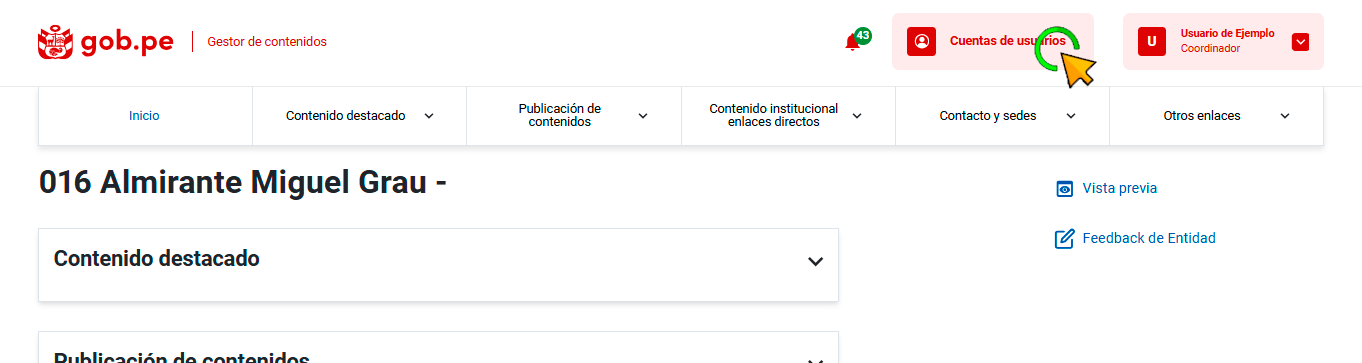Open the Contacto y sedes menu

coord(1002,116)
